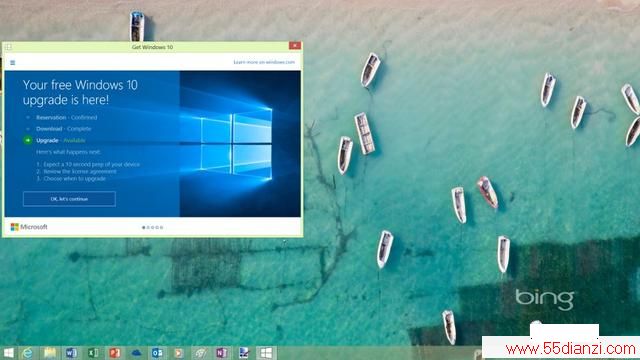
Task: Click step "Expect a 10 second prep of your device"
Action: click(88, 164)
